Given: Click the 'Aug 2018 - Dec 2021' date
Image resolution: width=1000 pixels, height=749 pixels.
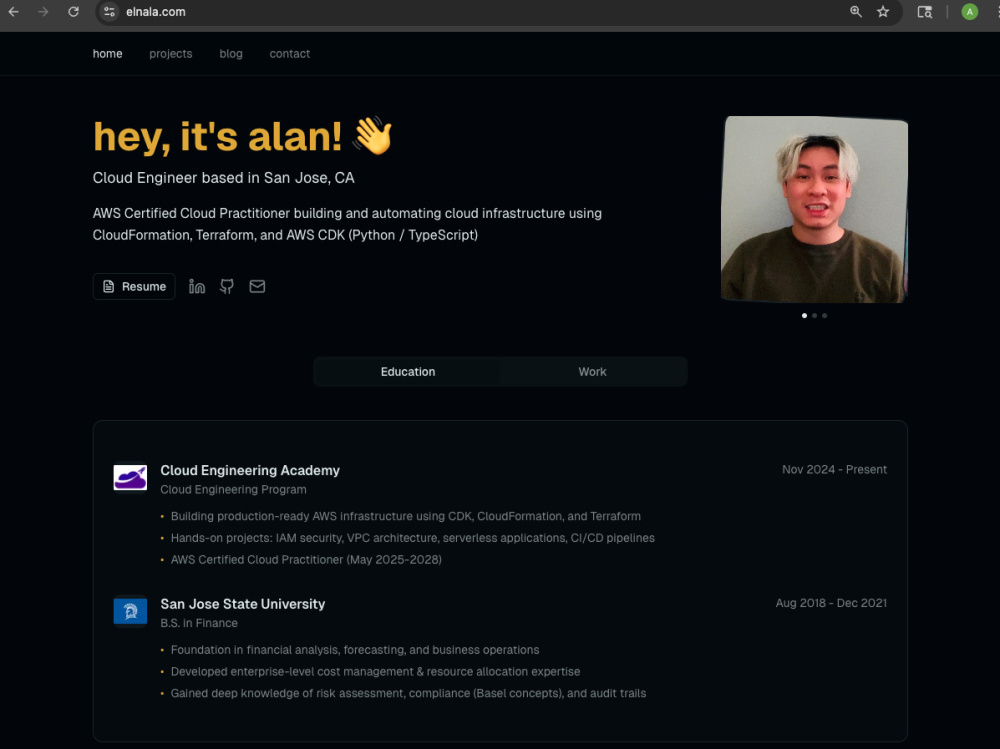Looking at the screenshot, I should pyautogui.click(x=831, y=603).
